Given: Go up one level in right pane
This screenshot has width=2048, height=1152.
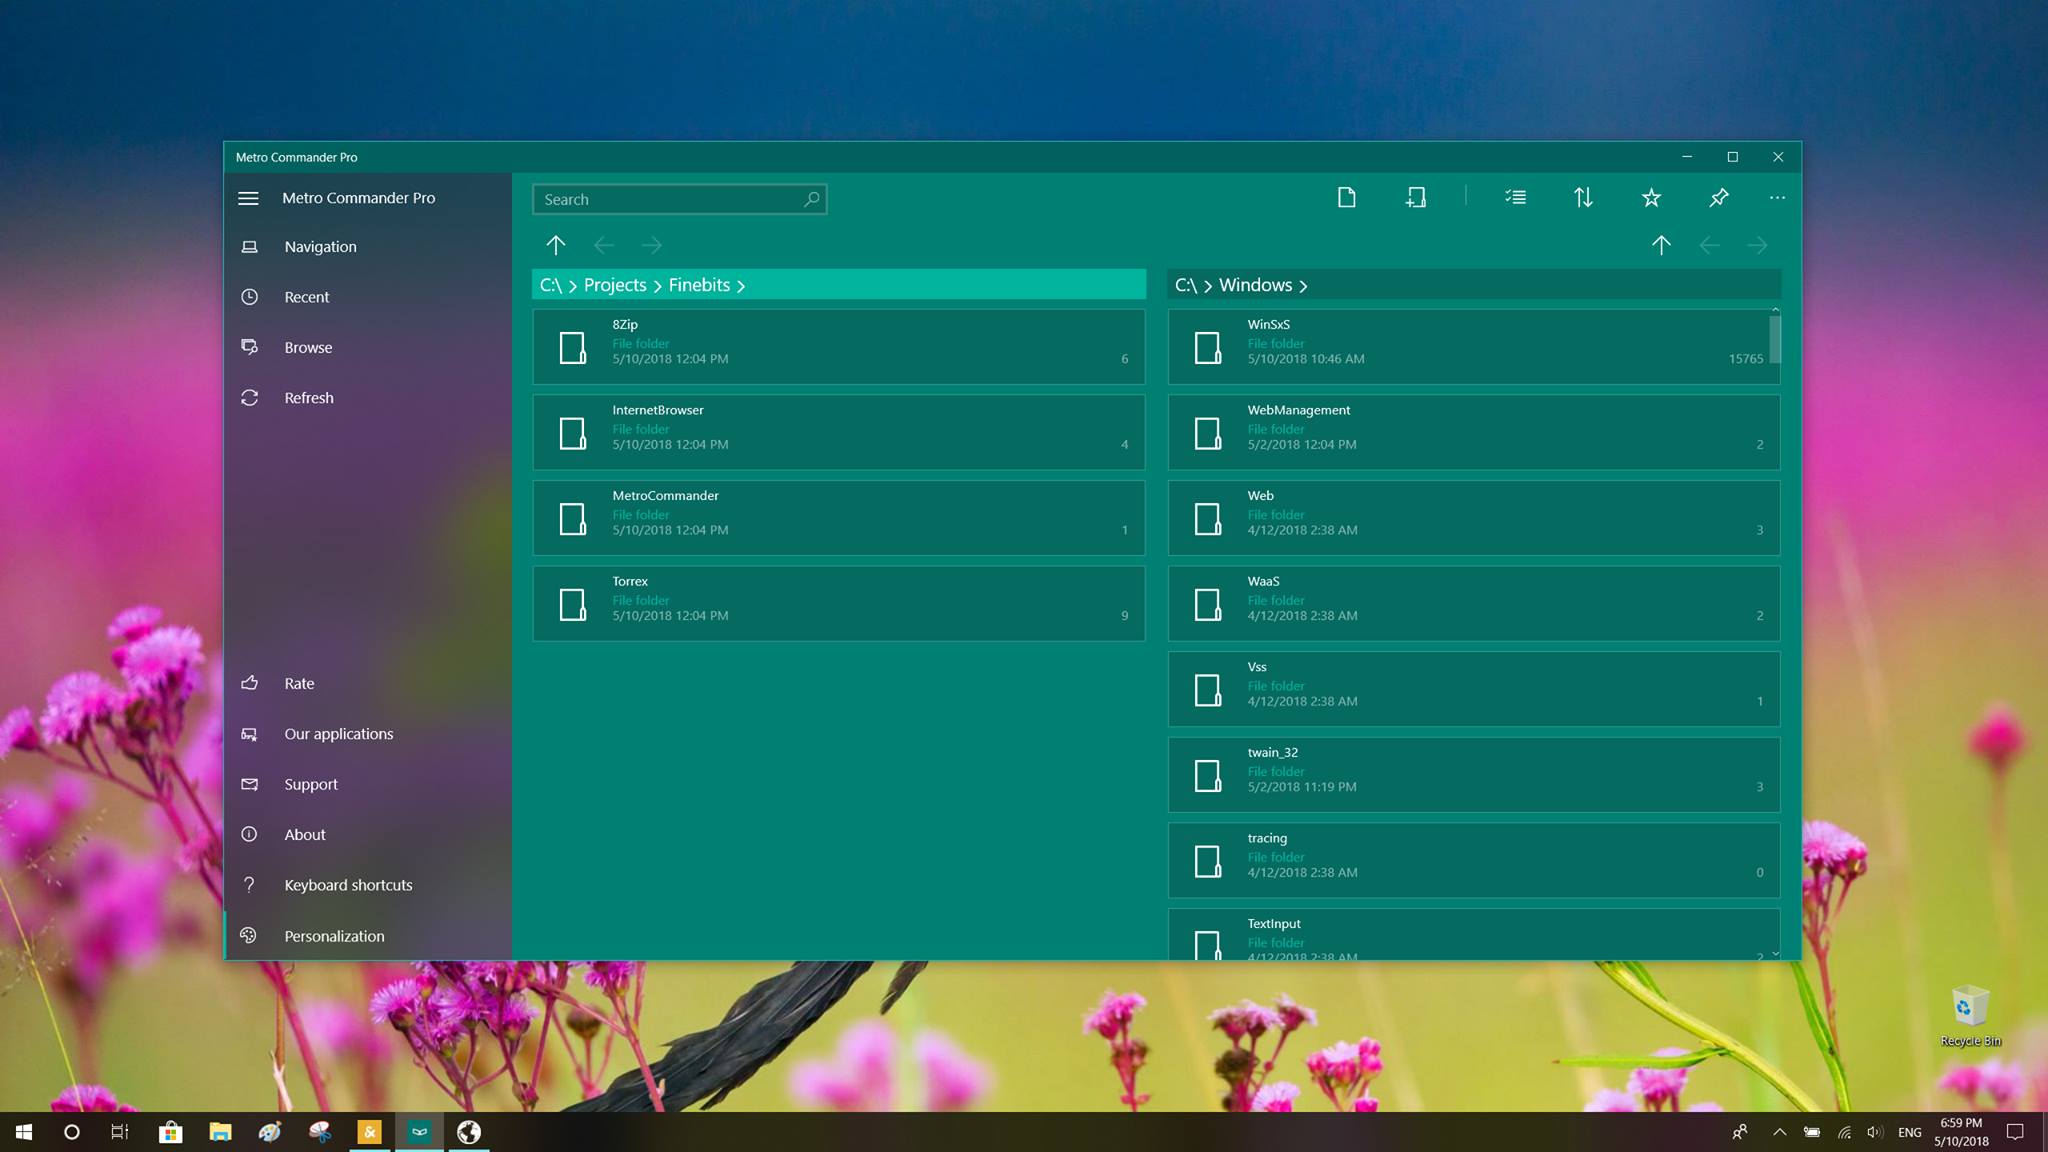Looking at the screenshot, I should point(1661,245).
